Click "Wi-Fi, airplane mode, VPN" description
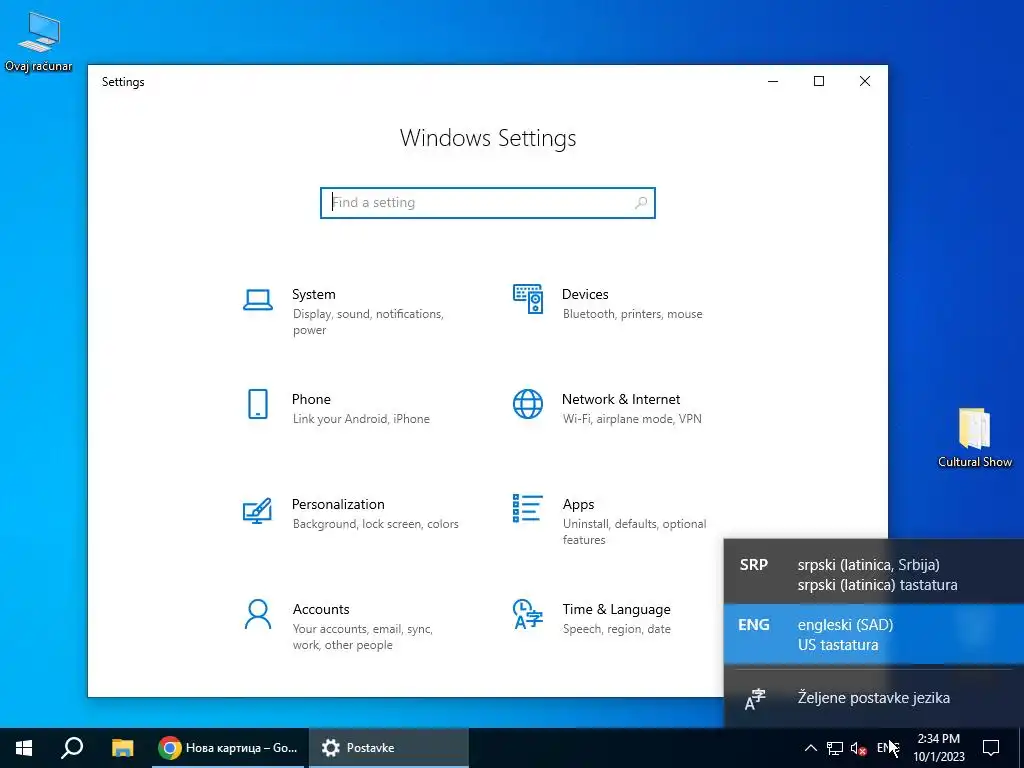 tap(632, 419)
